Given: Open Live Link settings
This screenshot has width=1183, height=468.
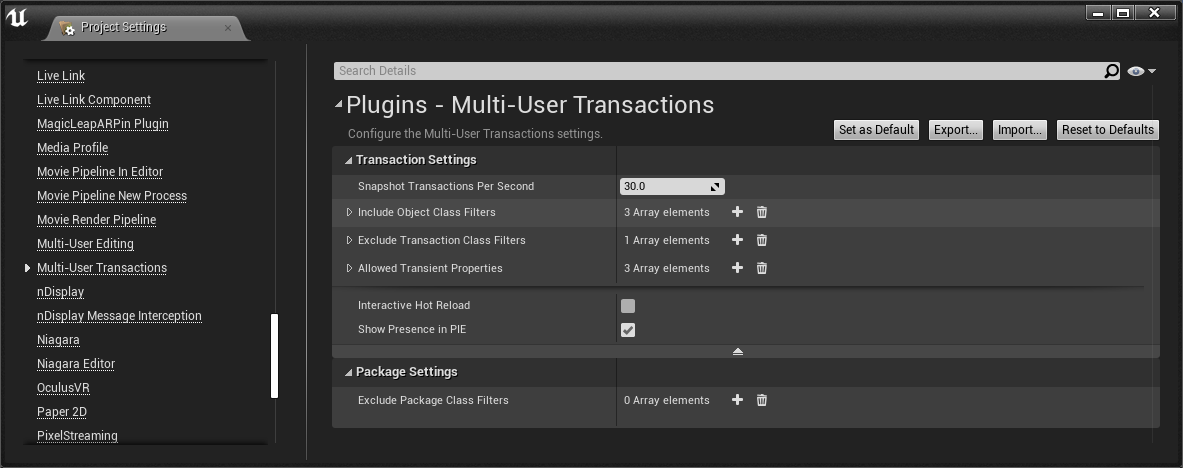Looking at the screenshot, I should (x=61, y=75).
